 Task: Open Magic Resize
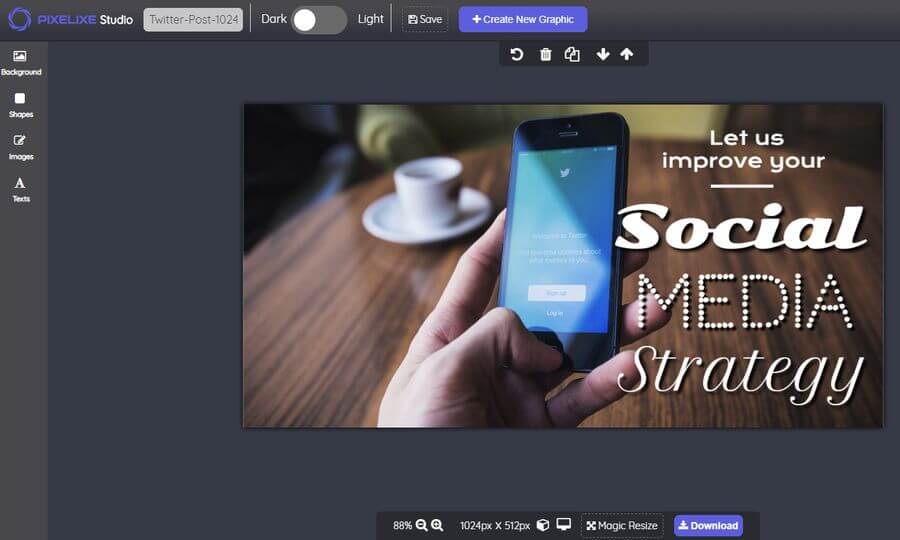point(622,525)
